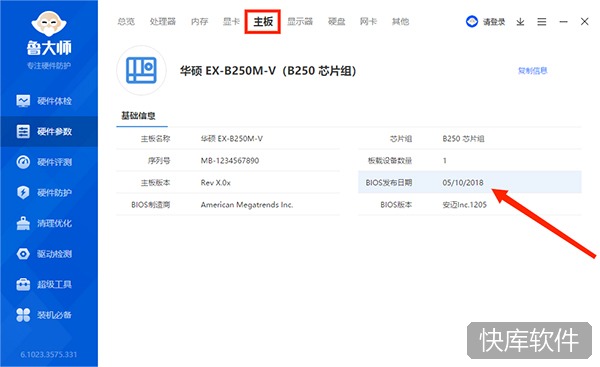Click version number 6.1023.3575.331

(x=49, y=354)
